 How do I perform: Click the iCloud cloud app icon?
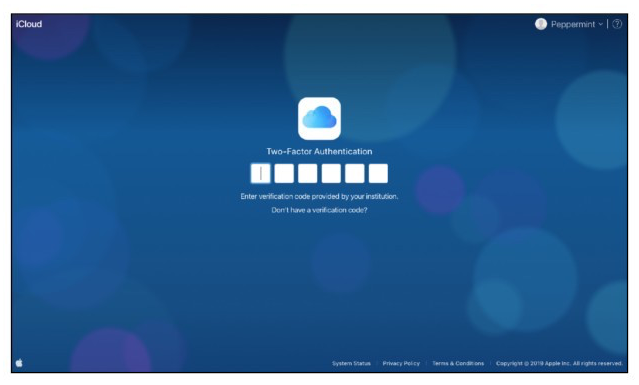(319, 119)
